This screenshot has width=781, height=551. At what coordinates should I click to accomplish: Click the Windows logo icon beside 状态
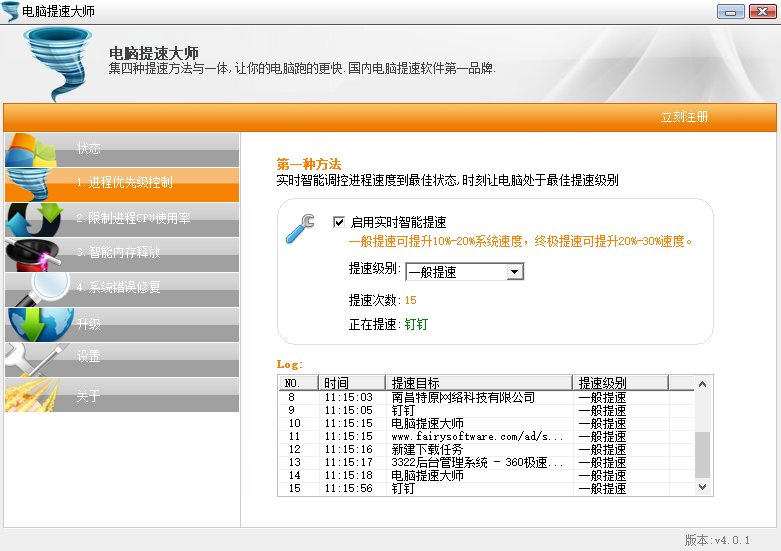coord(30,152)
